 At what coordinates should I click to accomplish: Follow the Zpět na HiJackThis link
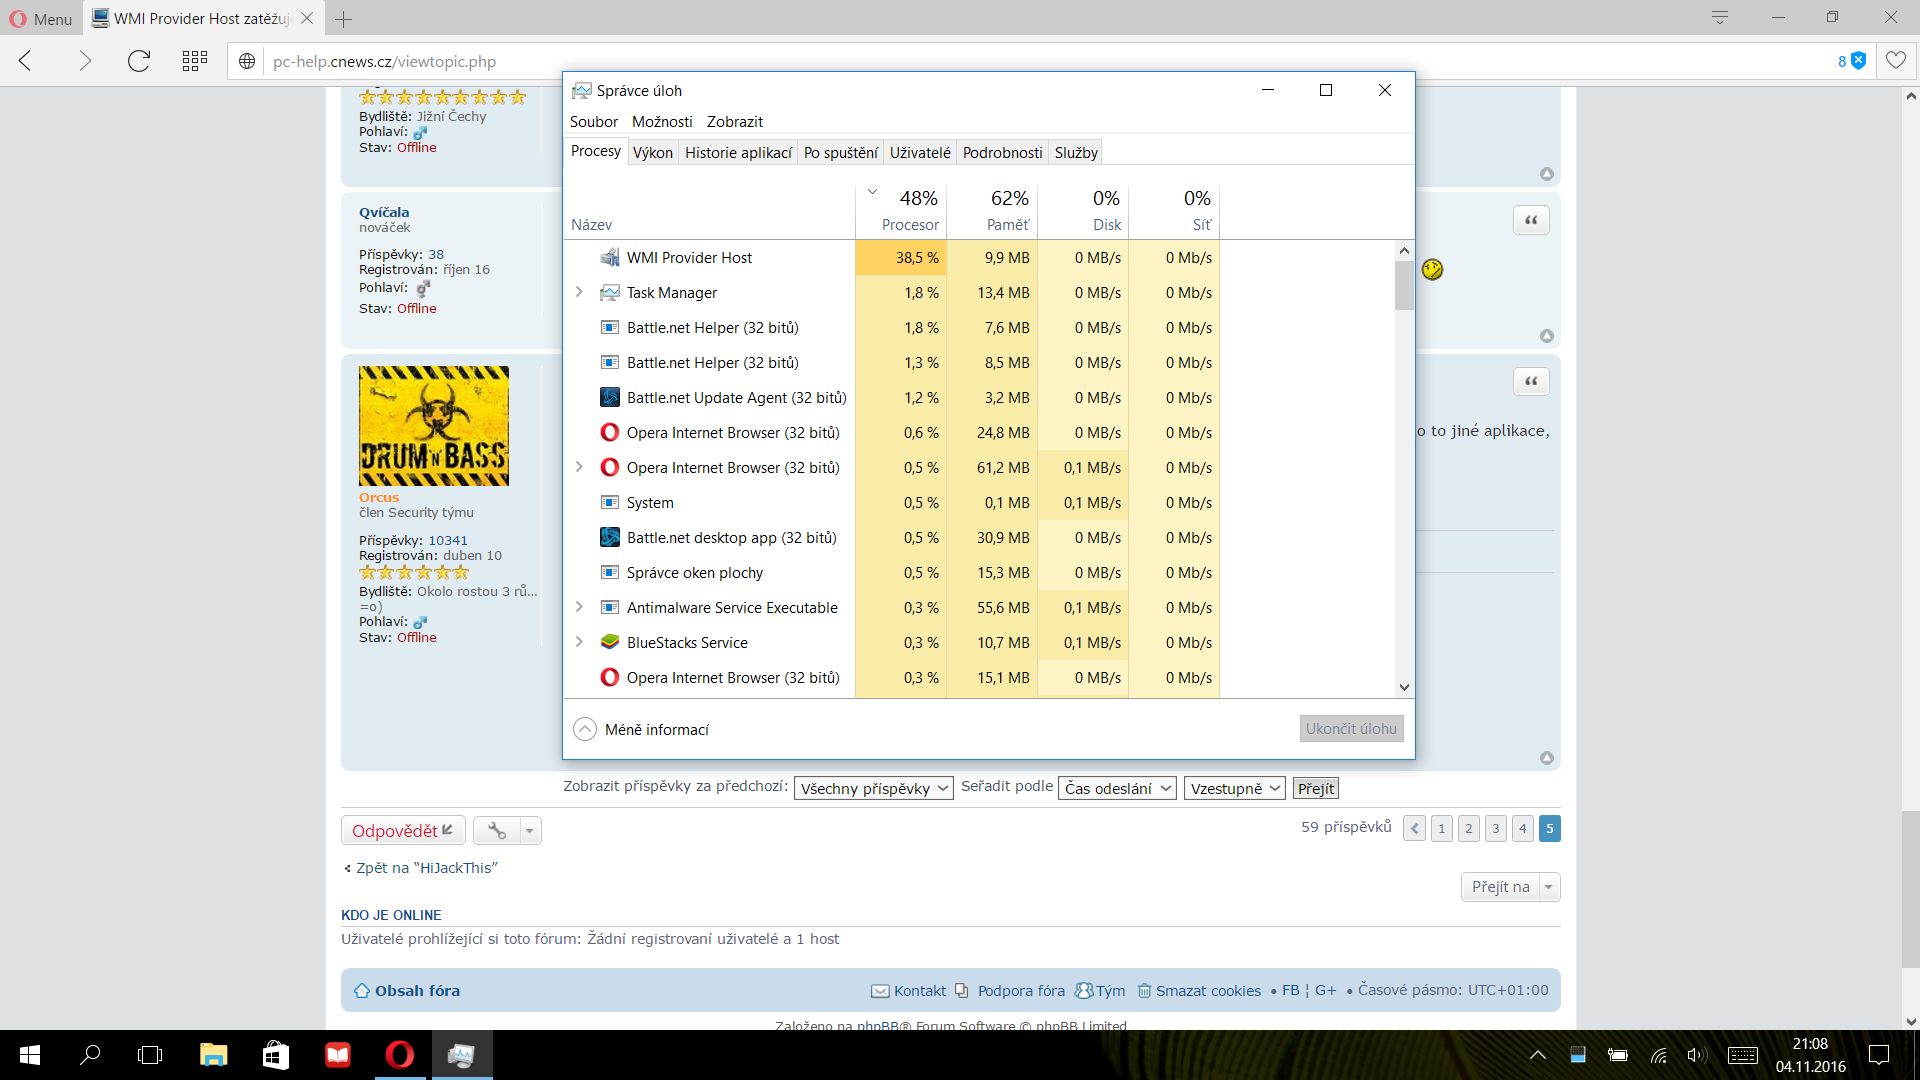coord(426,868)
